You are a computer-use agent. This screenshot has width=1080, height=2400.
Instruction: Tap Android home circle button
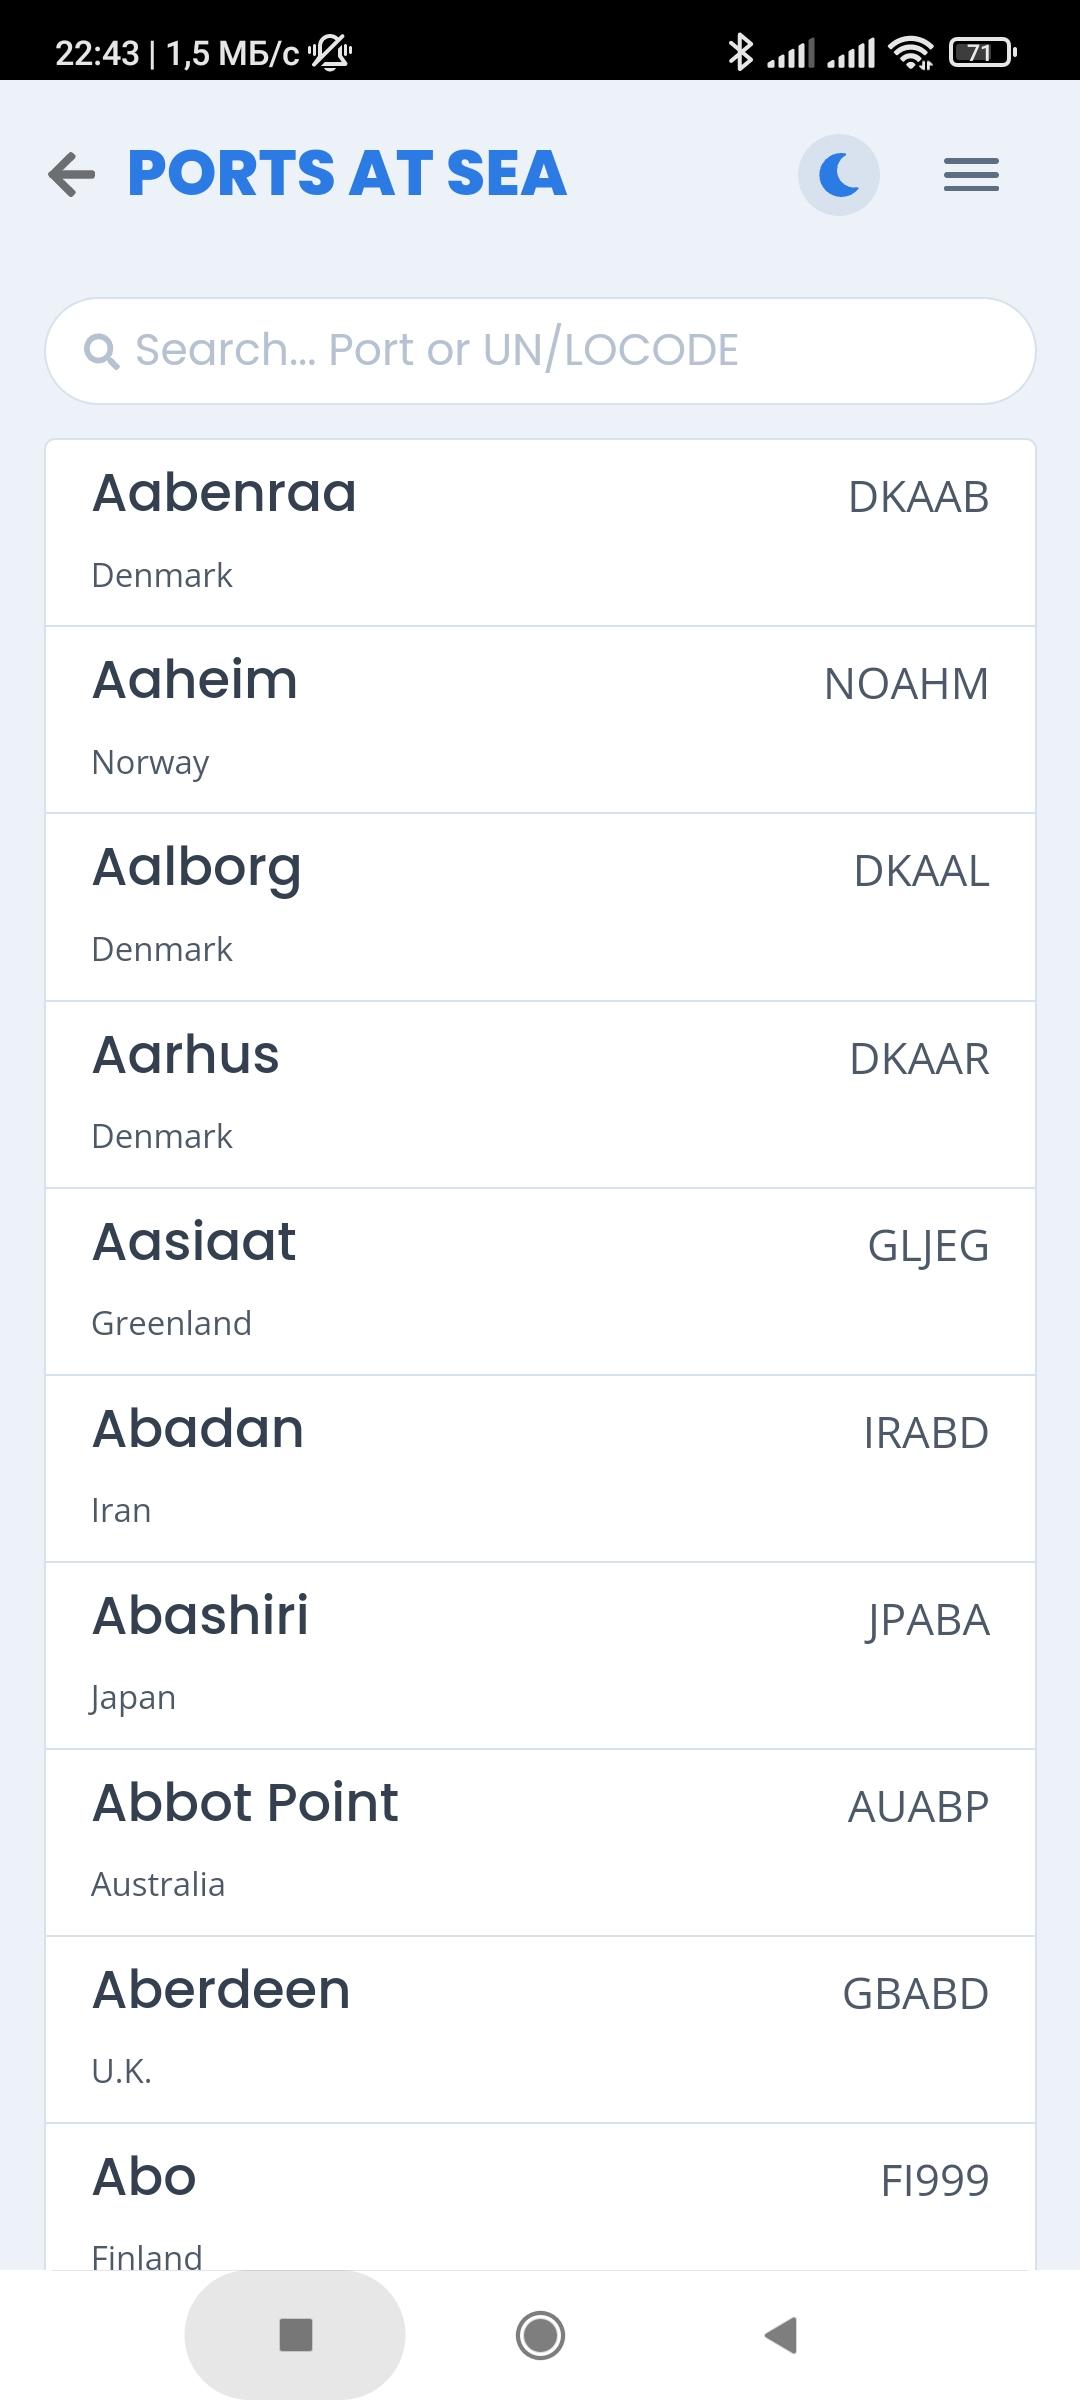[540, 2335]
